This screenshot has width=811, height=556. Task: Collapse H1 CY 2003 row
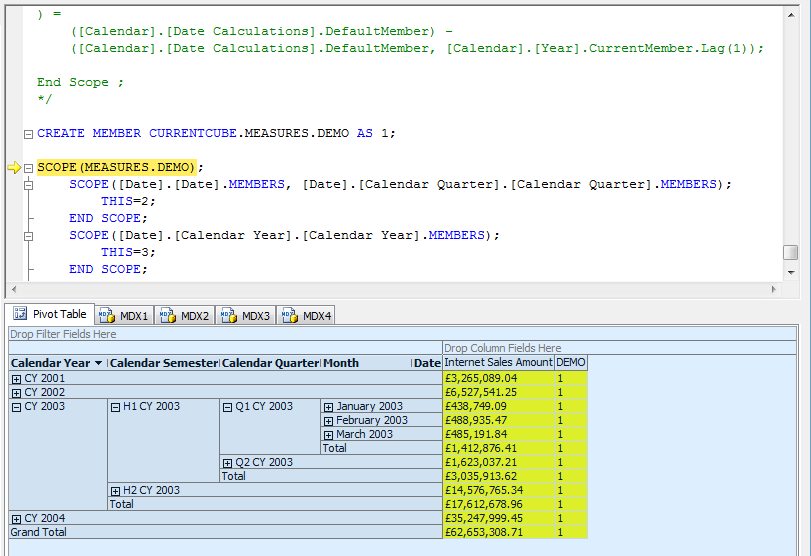115,407
